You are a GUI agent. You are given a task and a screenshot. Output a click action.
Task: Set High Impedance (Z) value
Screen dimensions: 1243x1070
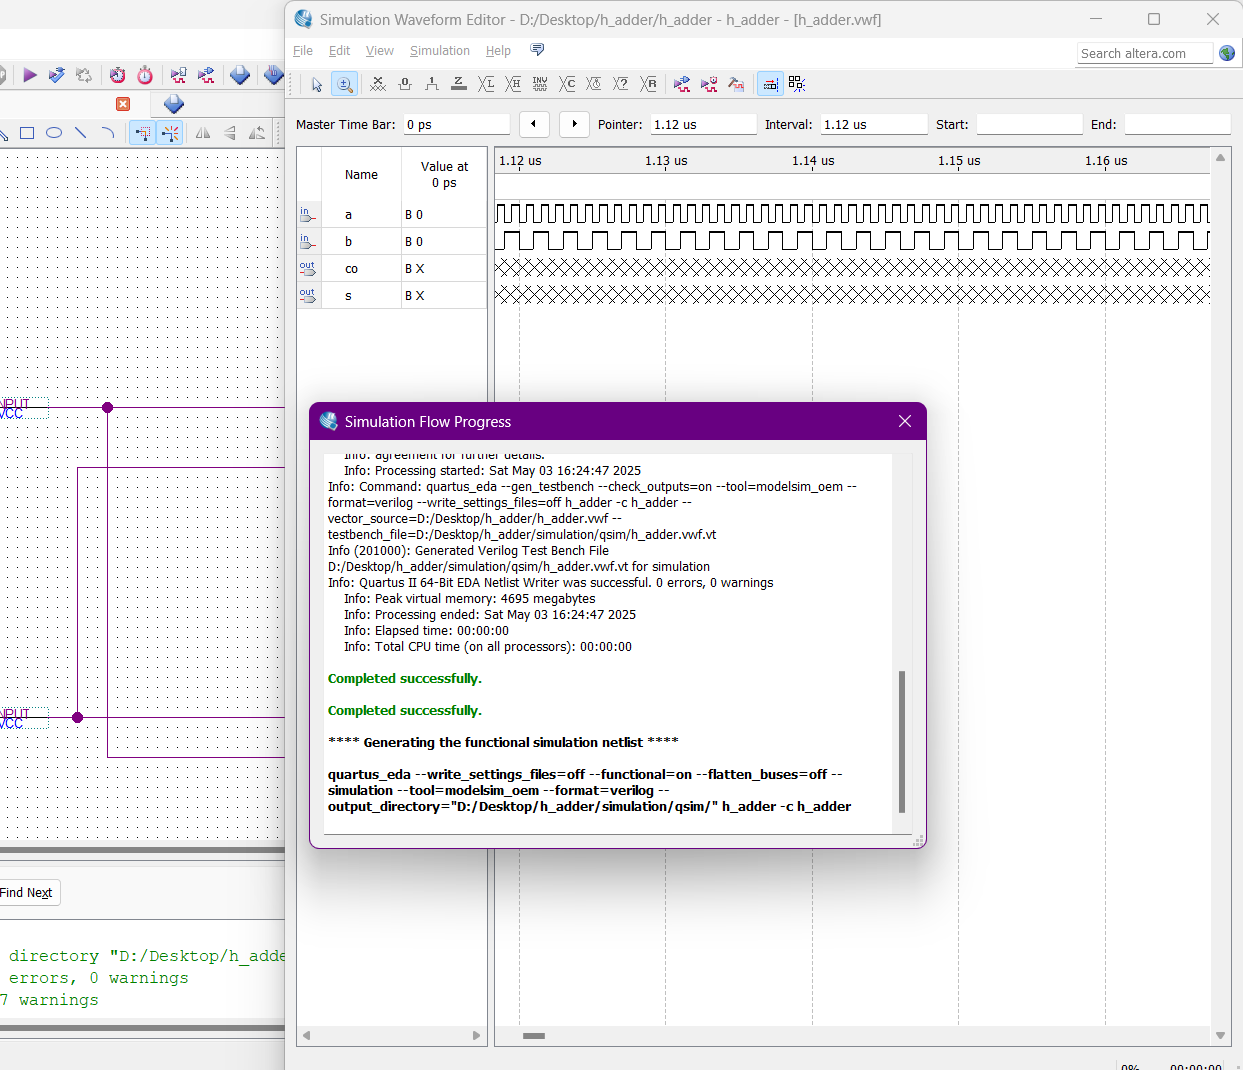tap(459, 85)
